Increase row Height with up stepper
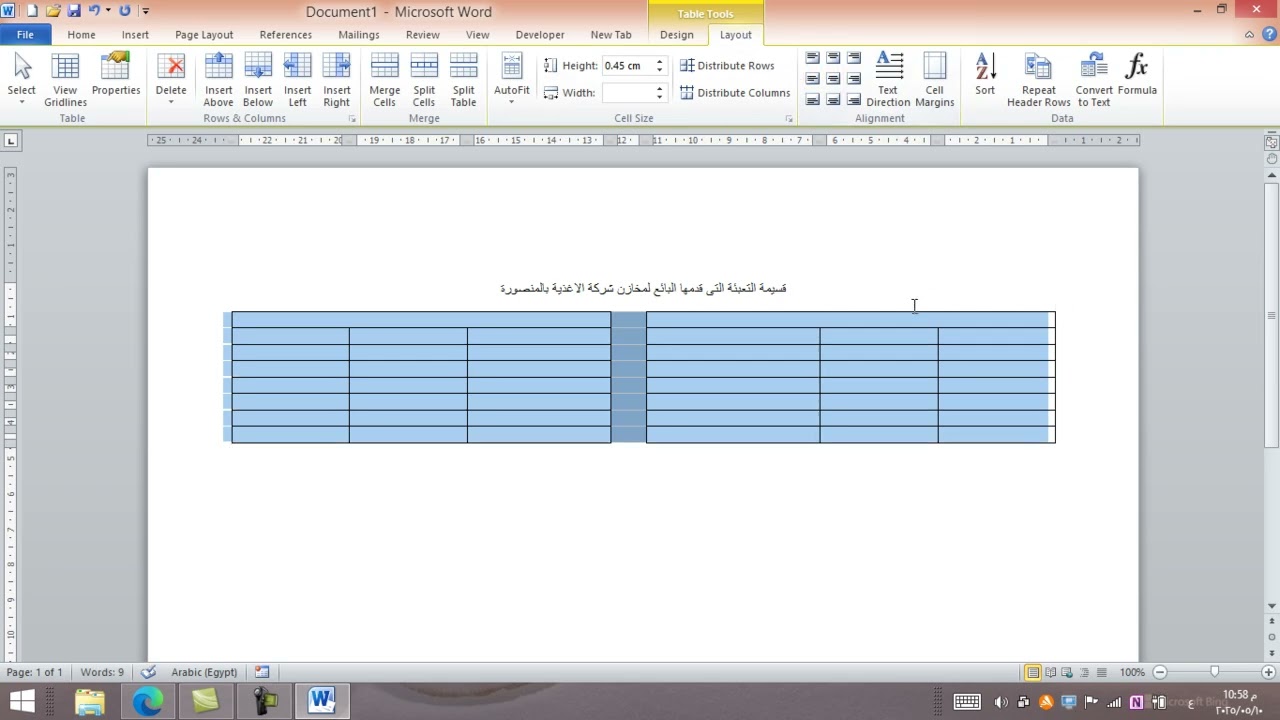 point(659,61)
